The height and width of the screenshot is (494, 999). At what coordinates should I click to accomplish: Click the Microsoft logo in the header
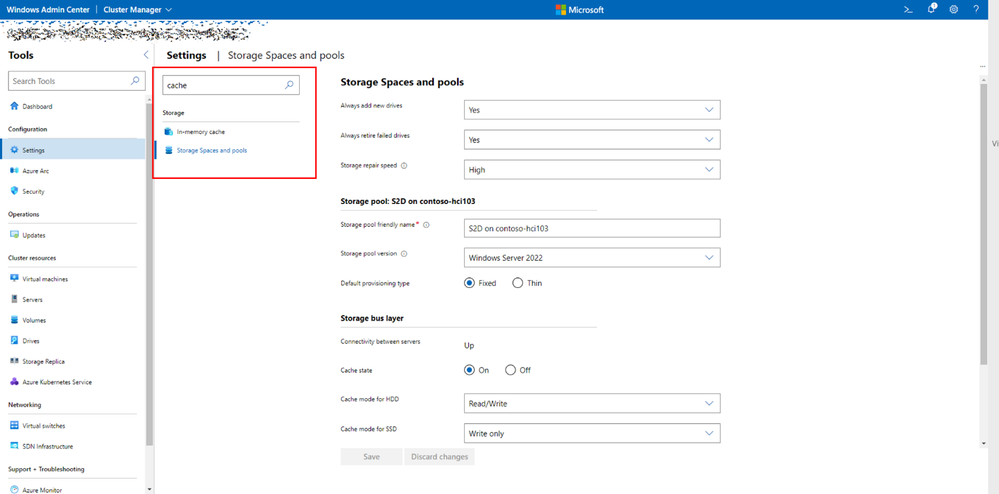point(579,10)
